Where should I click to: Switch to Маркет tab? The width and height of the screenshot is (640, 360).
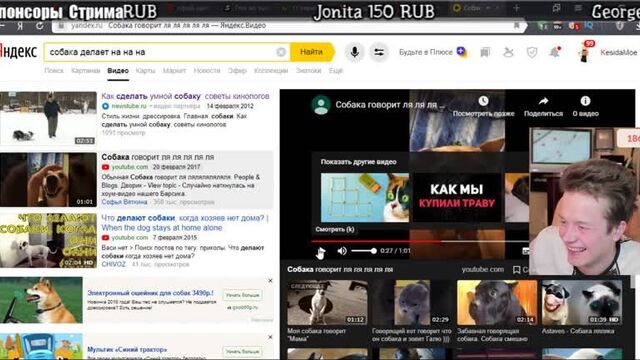click(x=174, y=71)
